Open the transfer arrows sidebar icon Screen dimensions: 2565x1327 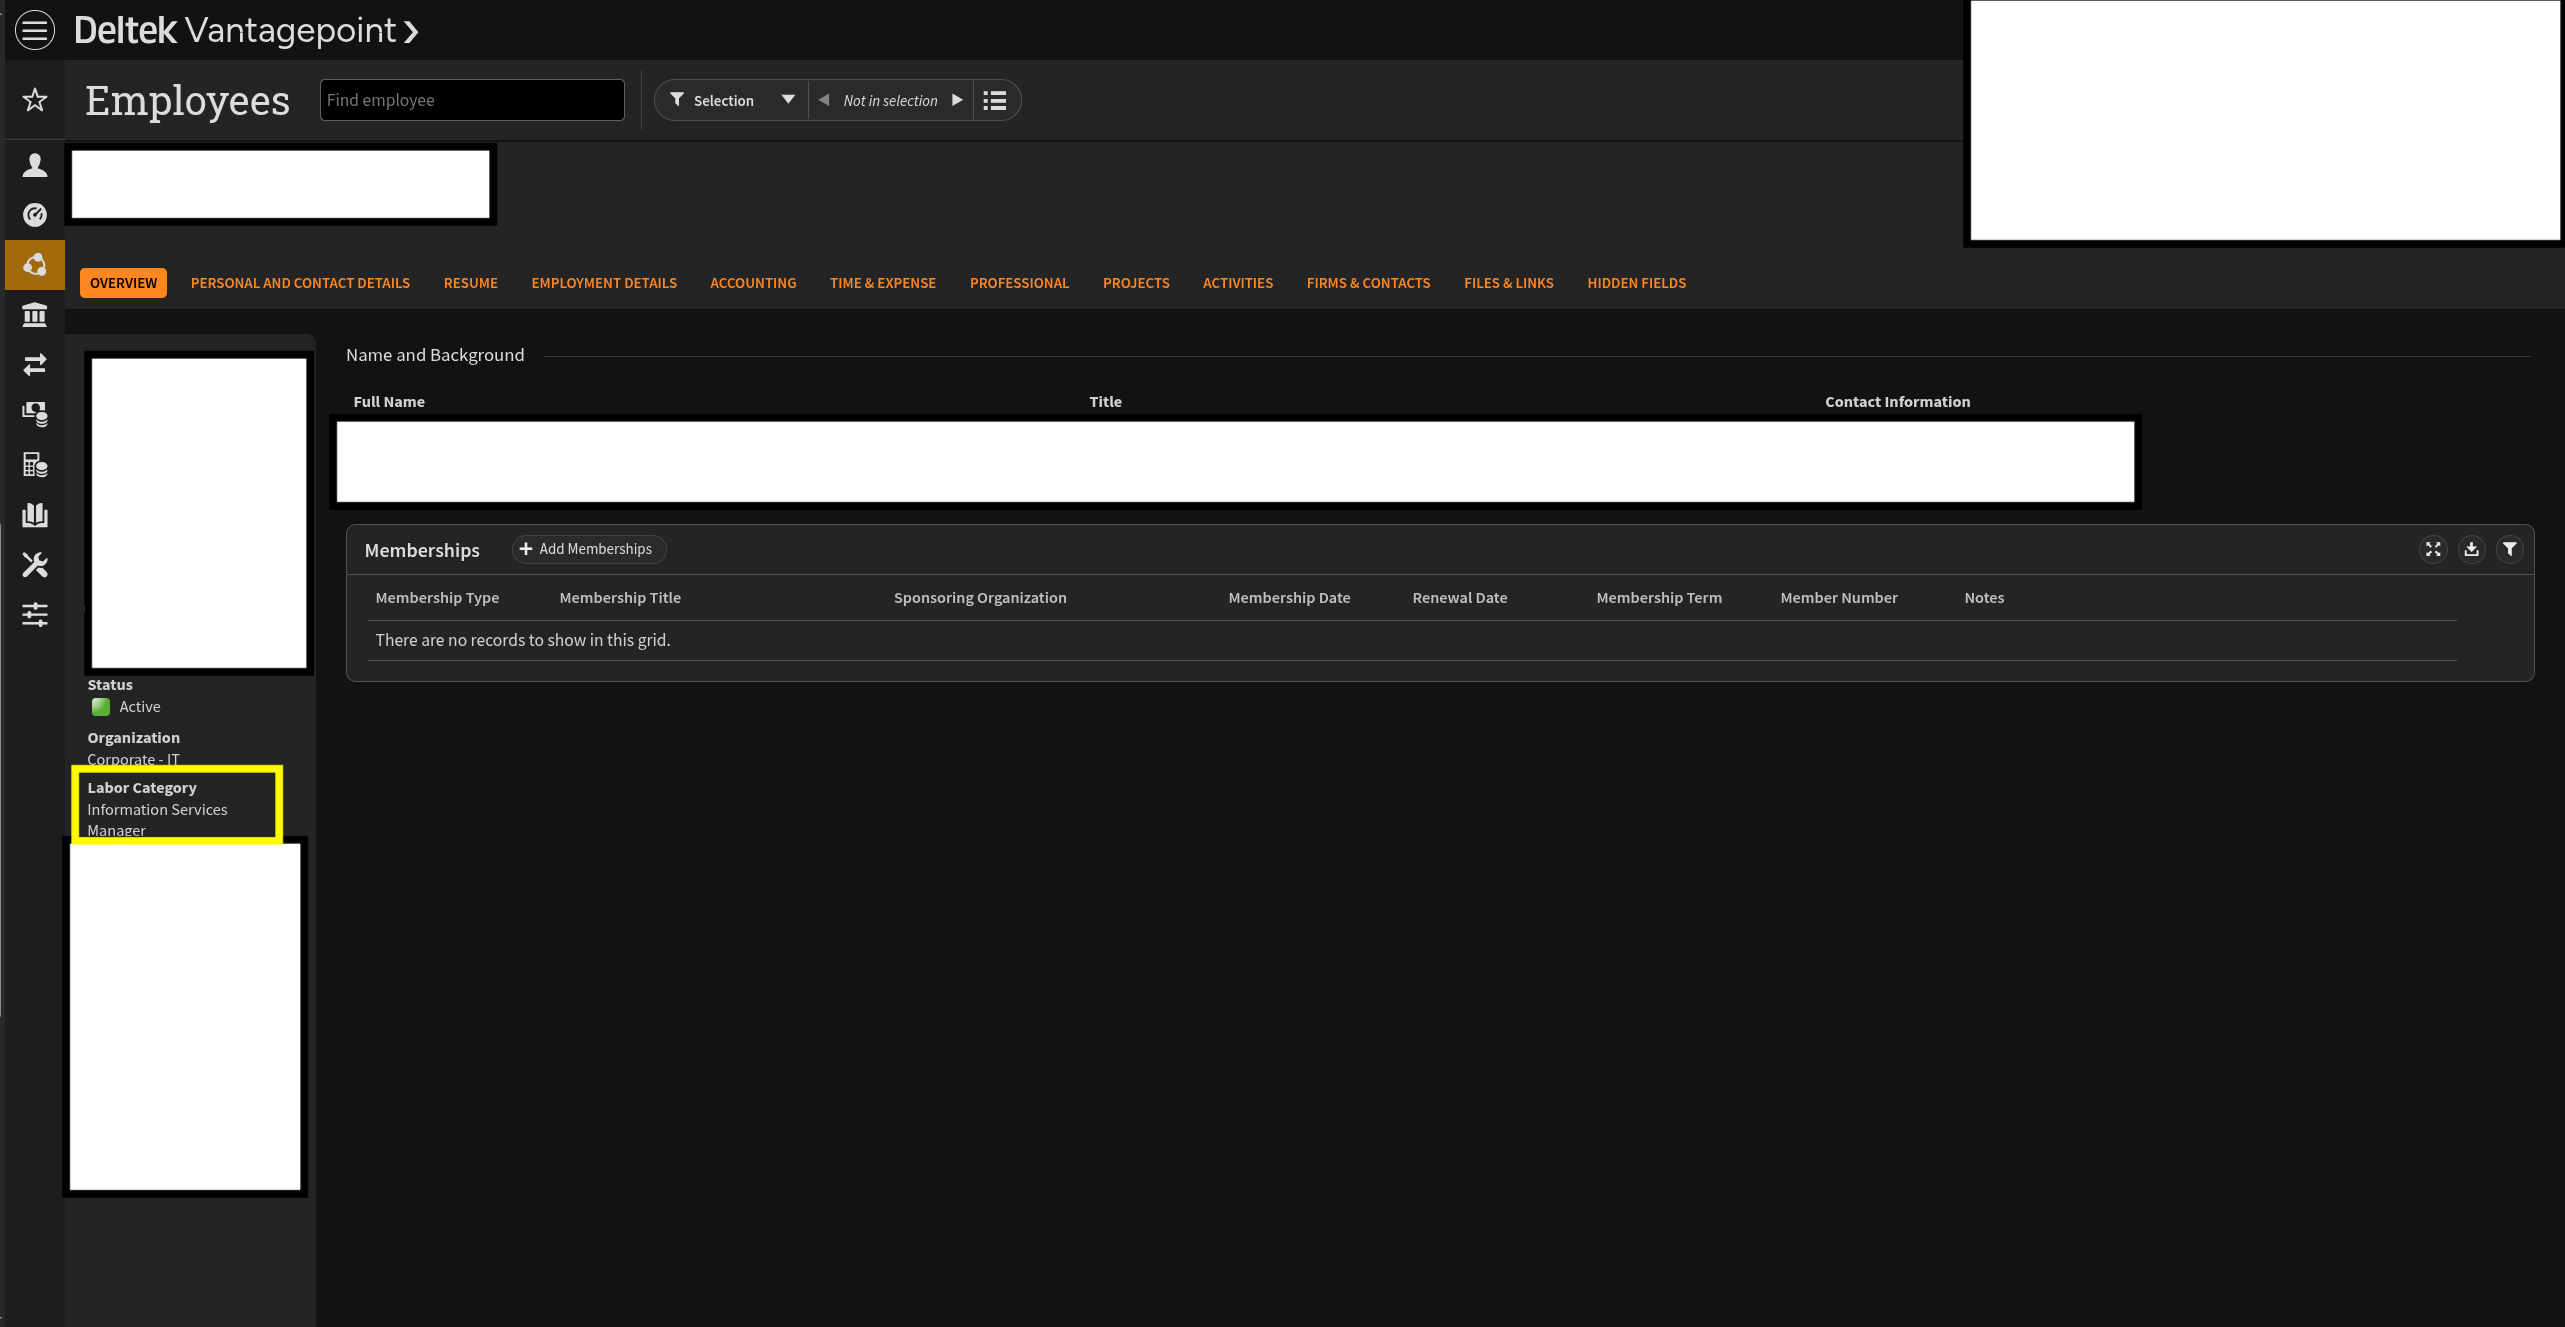[35, 365]
